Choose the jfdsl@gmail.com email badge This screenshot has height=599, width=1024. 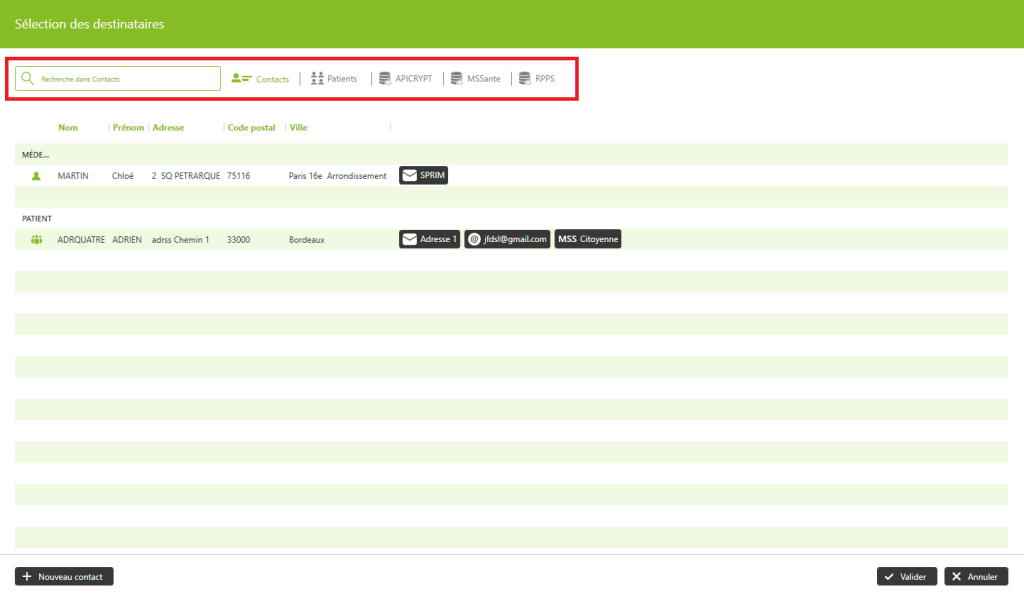tap(507, 240)
